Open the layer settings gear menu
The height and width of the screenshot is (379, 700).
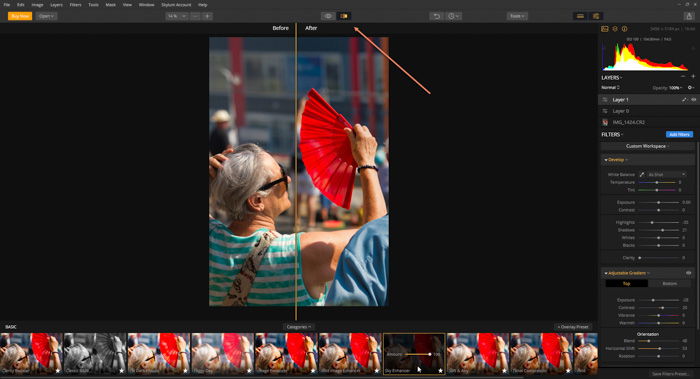691,88
